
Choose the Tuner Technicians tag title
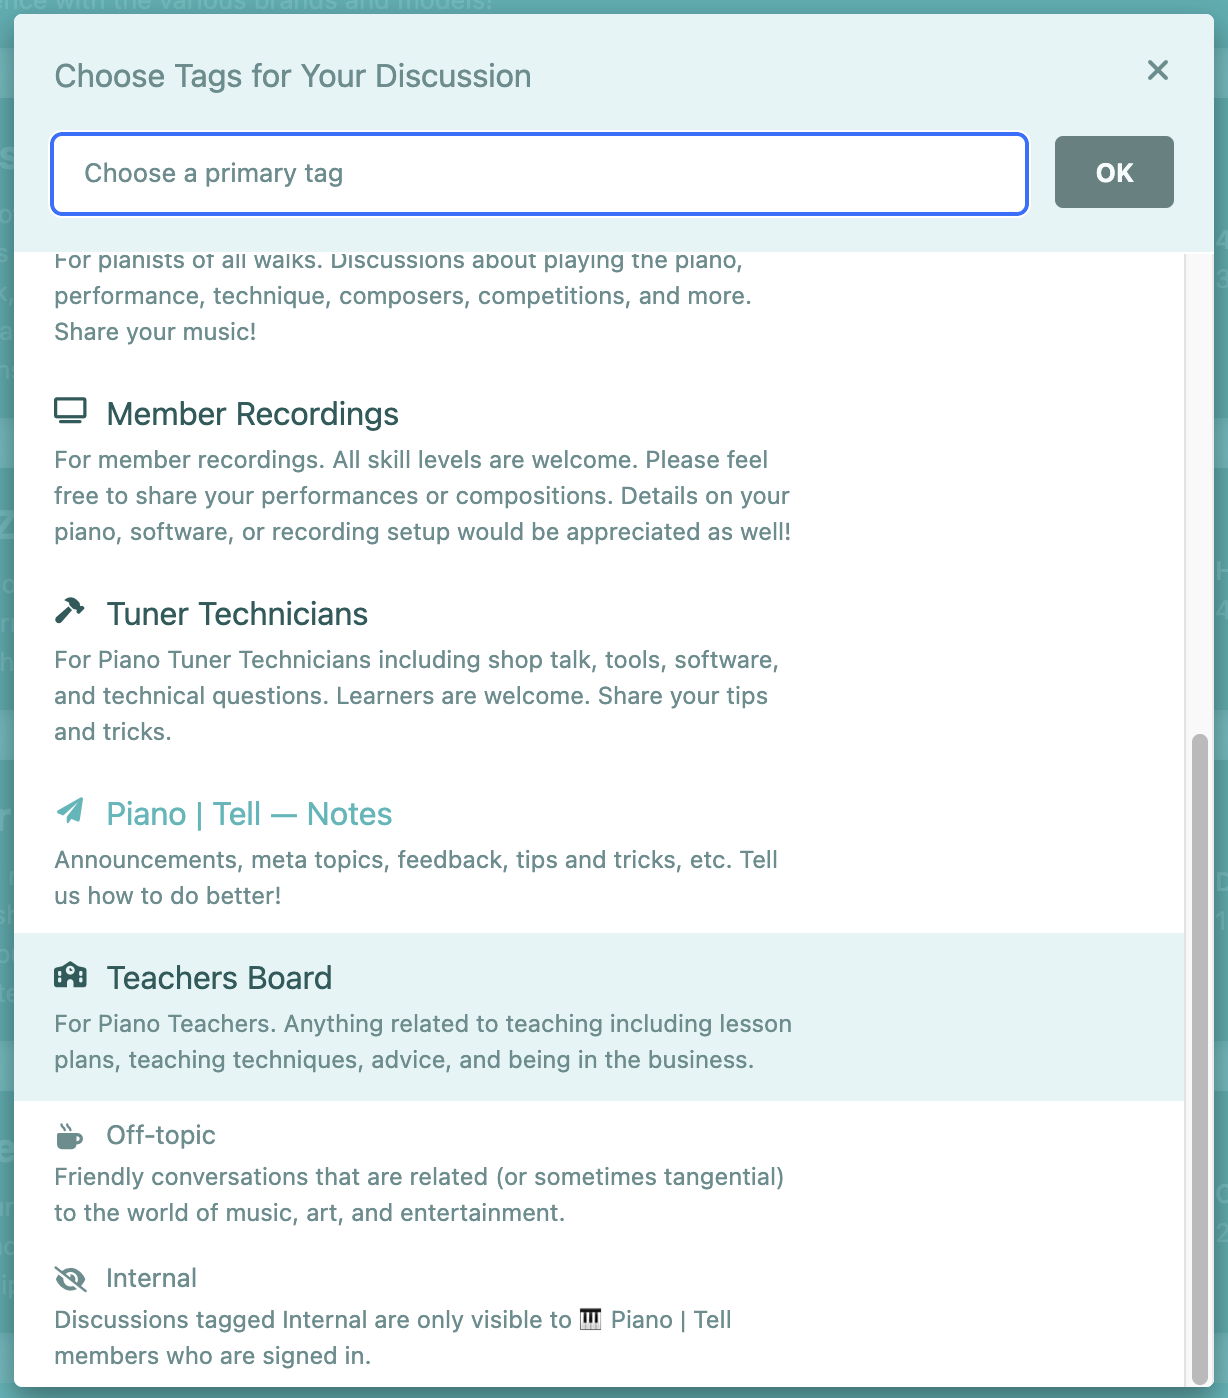pyautogui.click(x=237, y=614)
